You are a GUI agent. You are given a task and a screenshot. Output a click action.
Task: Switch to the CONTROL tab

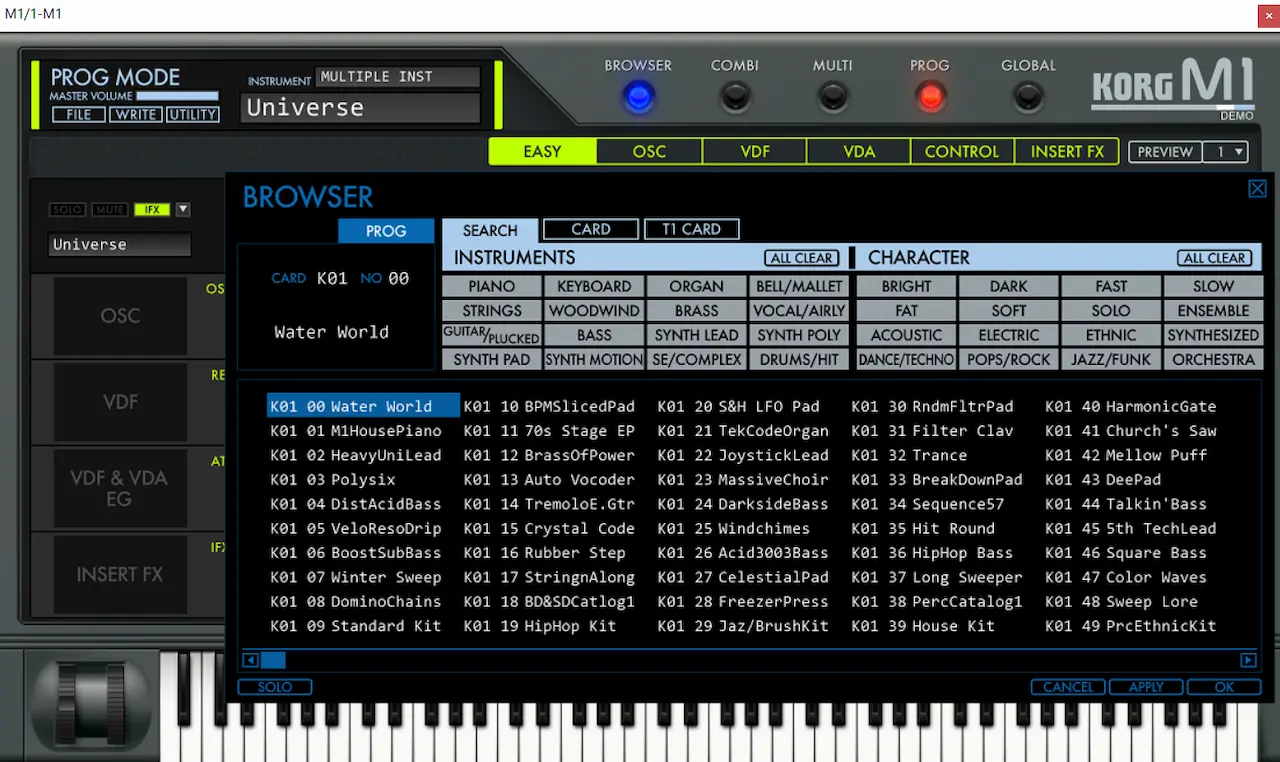(x=962, y=152)
